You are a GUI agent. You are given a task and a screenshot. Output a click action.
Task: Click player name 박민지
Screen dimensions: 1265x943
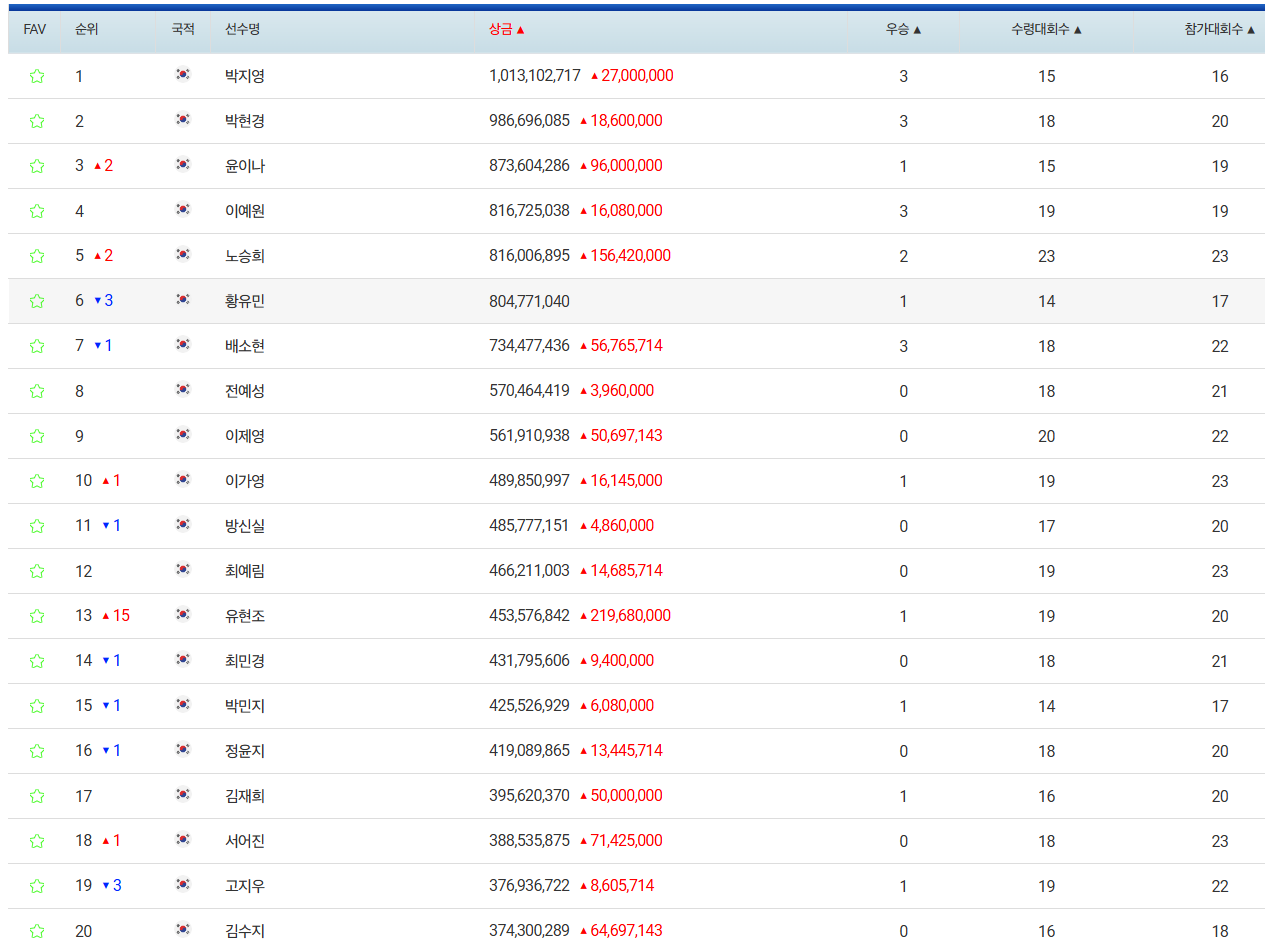click(245, 706)
